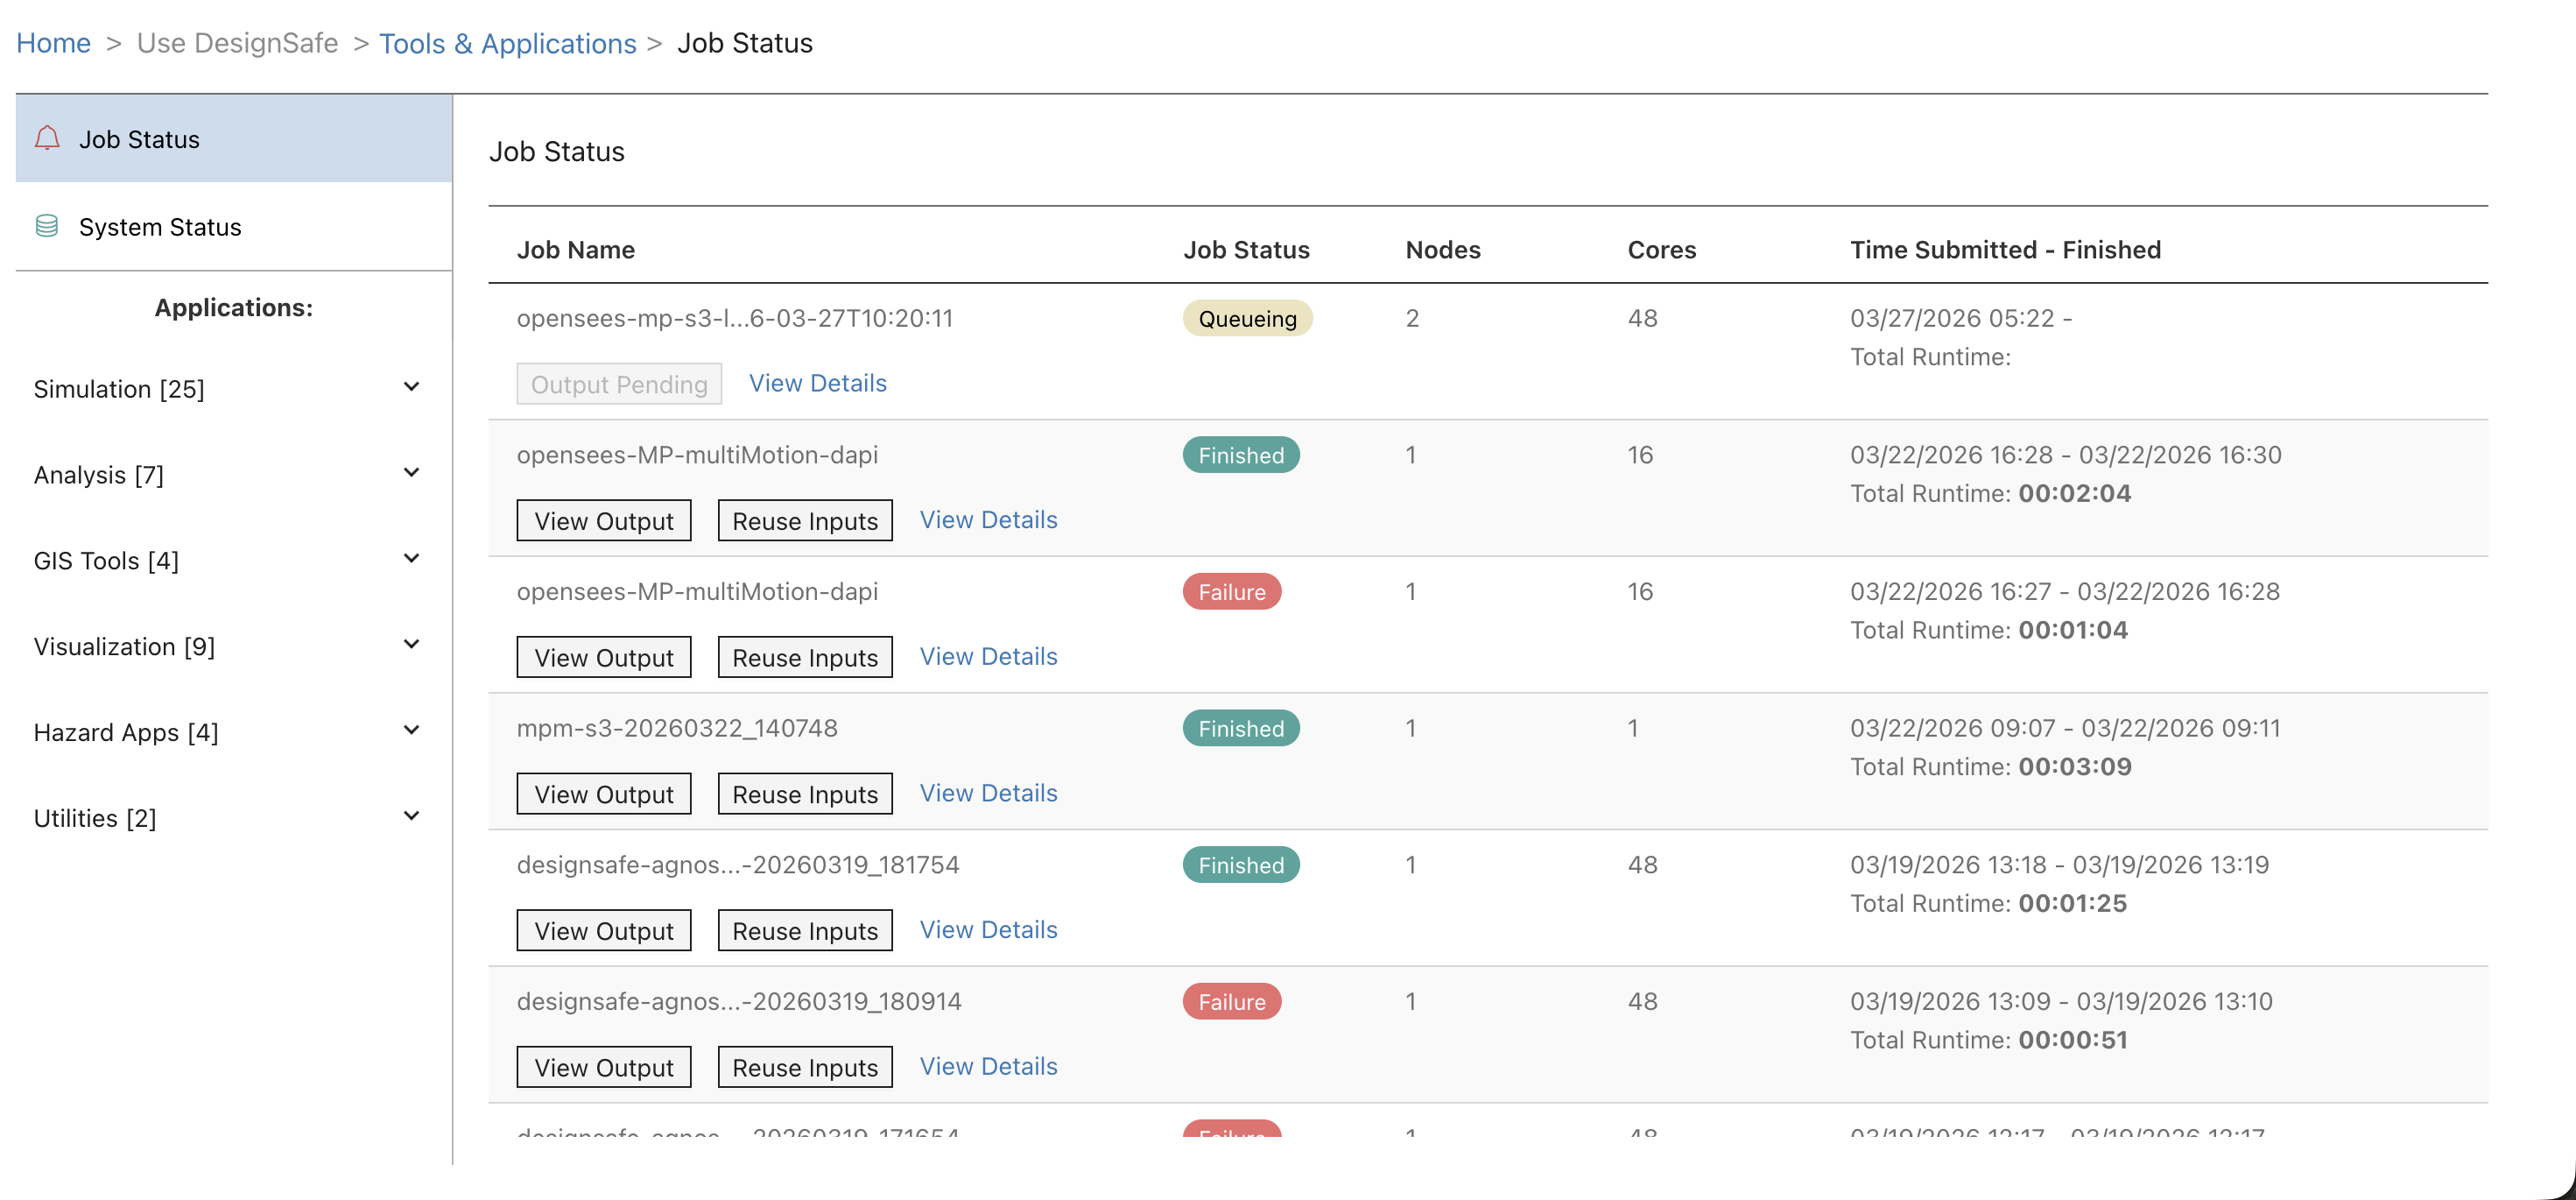Click Total Runtime 00:00:51 value

click(2073, 1040)
